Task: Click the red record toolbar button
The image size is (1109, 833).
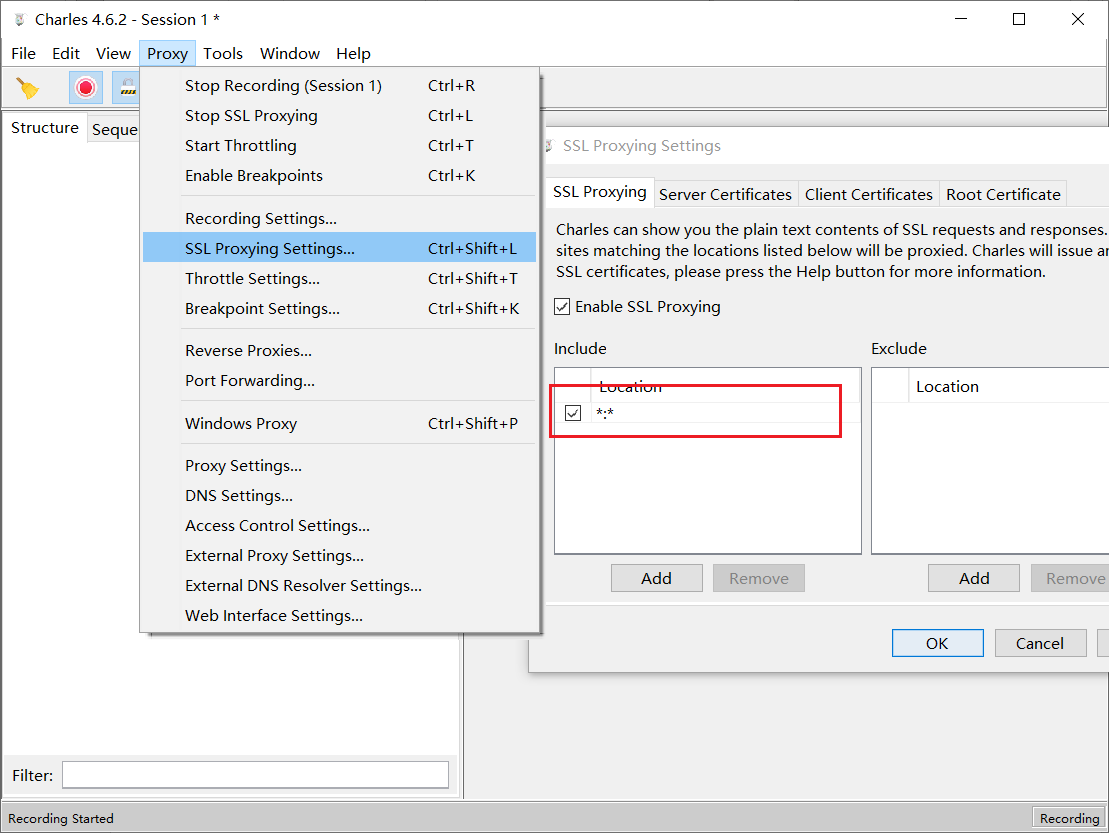Action: (x=86, y=88)
